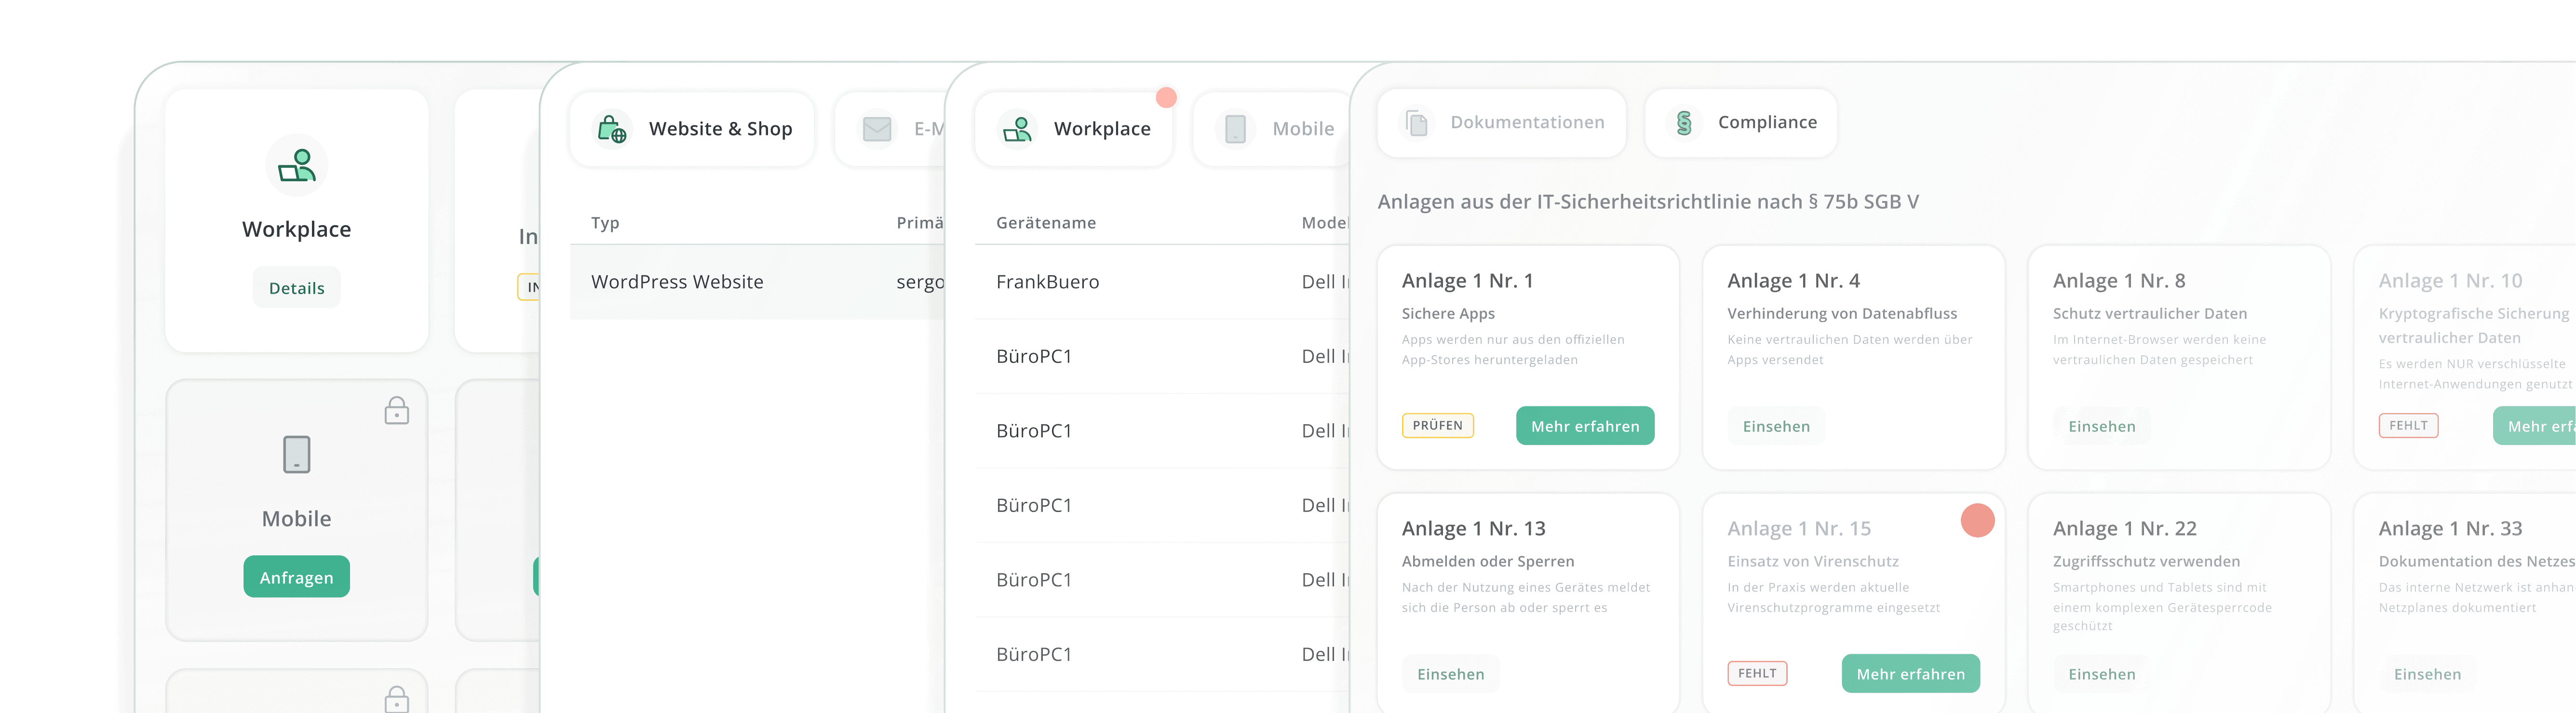Click the description about komplexen Gerätesperrcode
2576x713 pixels.
tap(2162, 607)
